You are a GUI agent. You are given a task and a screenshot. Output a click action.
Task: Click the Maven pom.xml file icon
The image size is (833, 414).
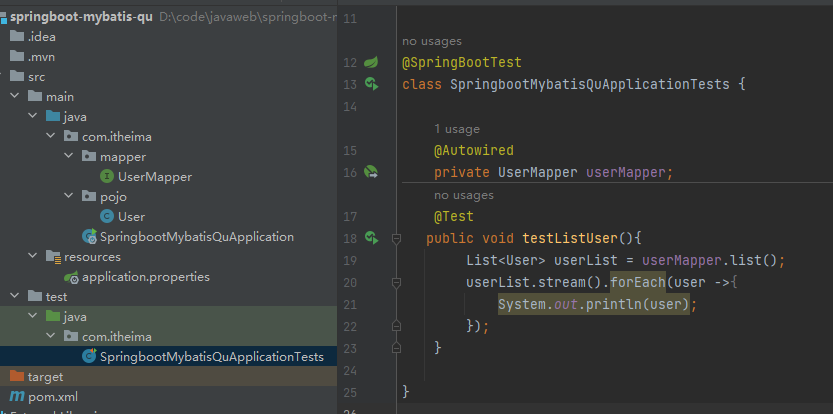[x=17, y=396]
